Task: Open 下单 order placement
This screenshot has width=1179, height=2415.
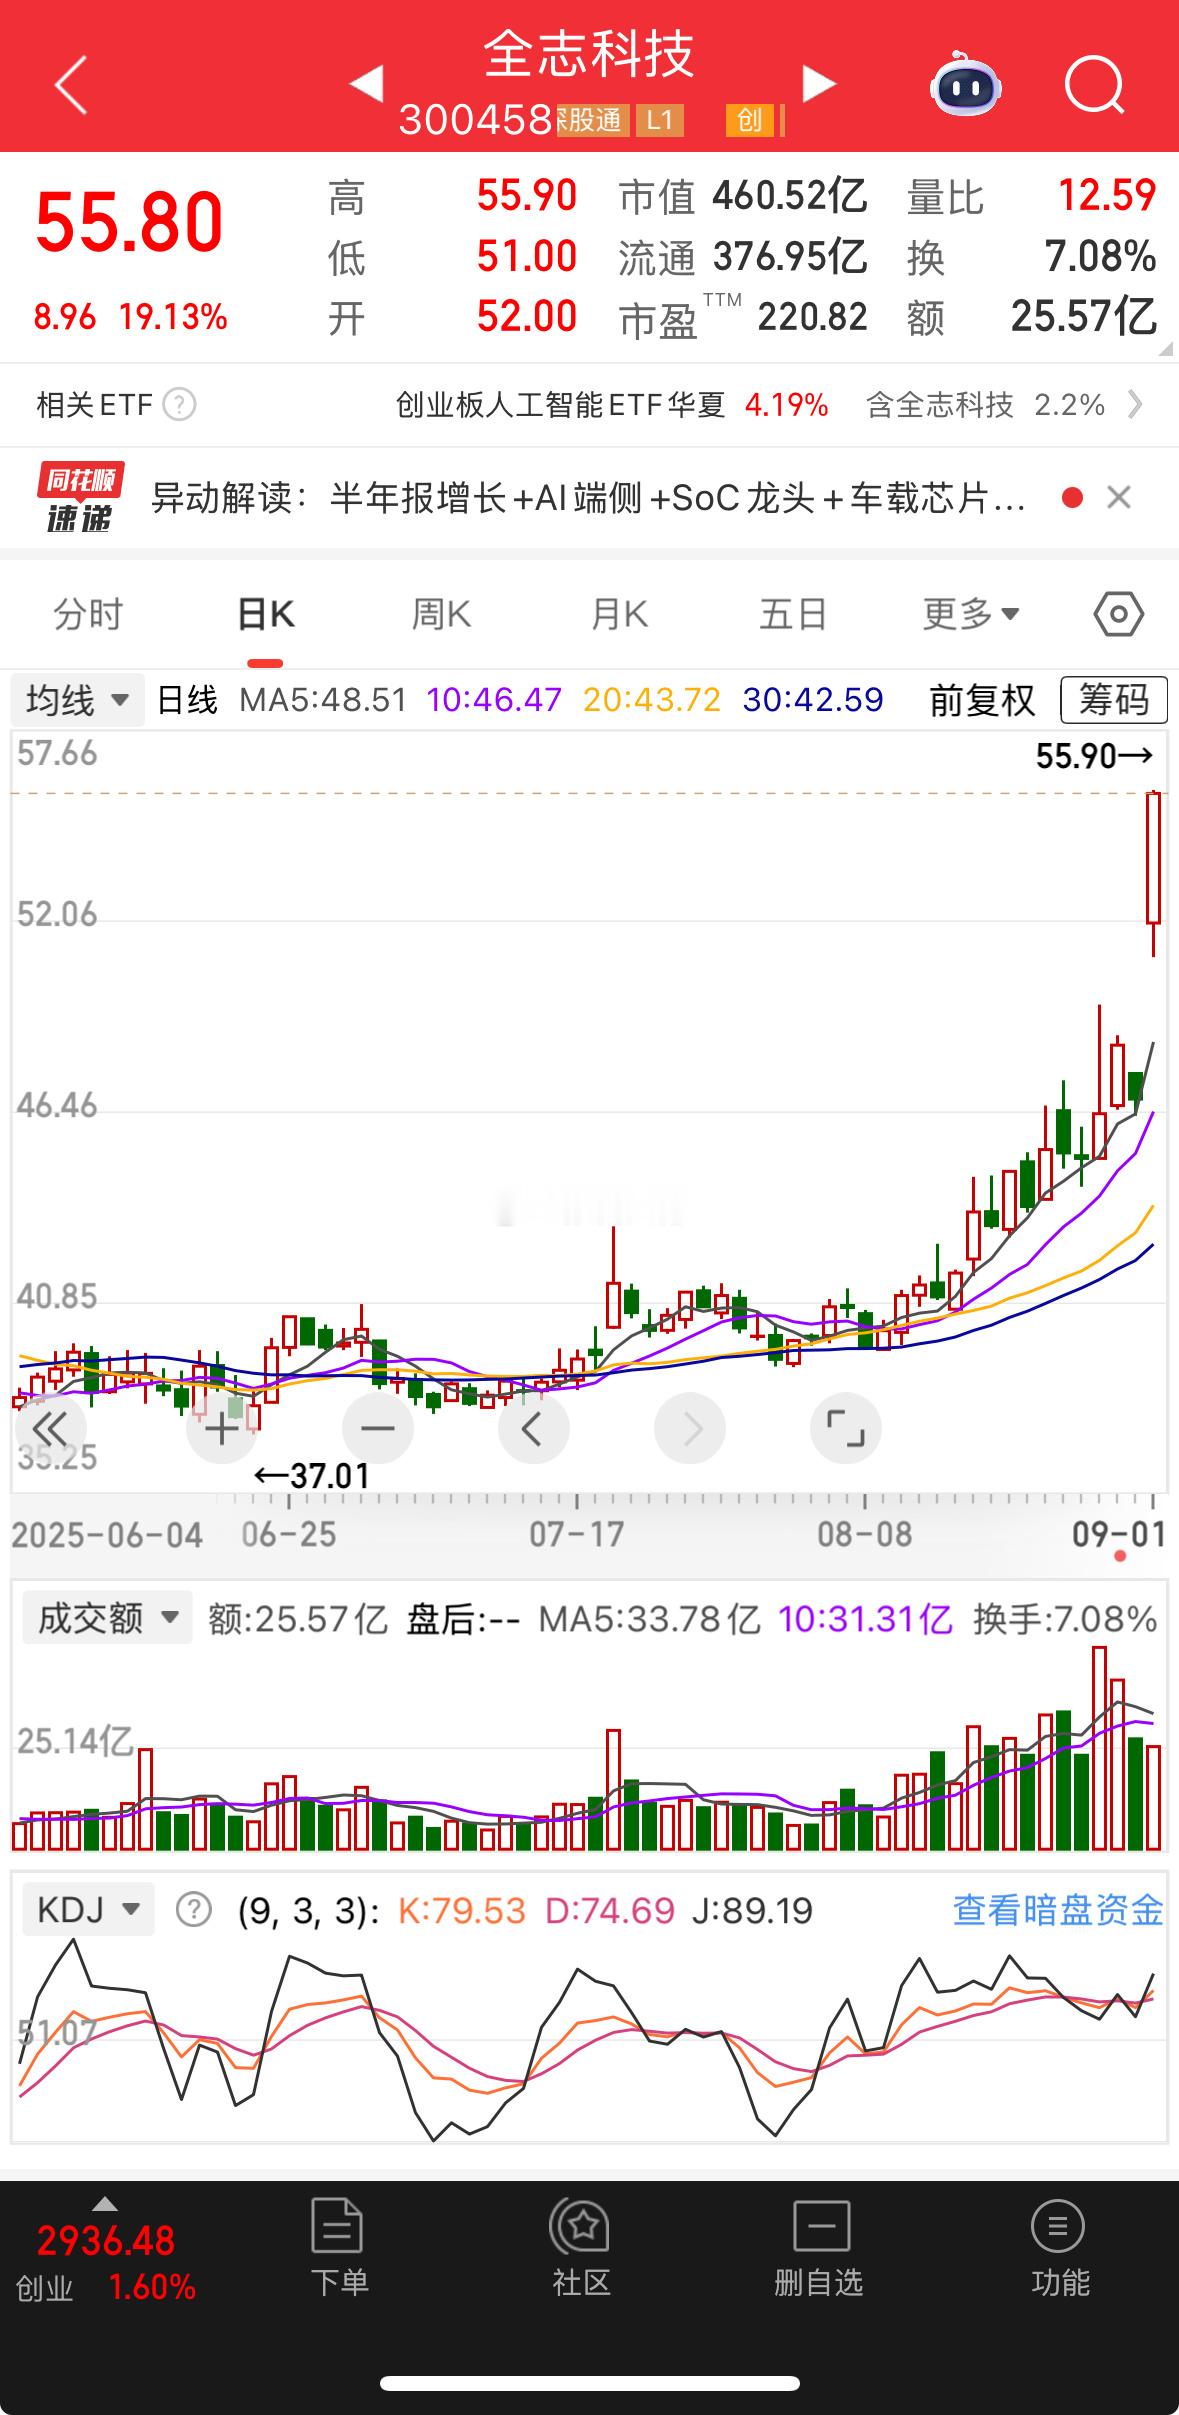Action: click(338, 2248)
